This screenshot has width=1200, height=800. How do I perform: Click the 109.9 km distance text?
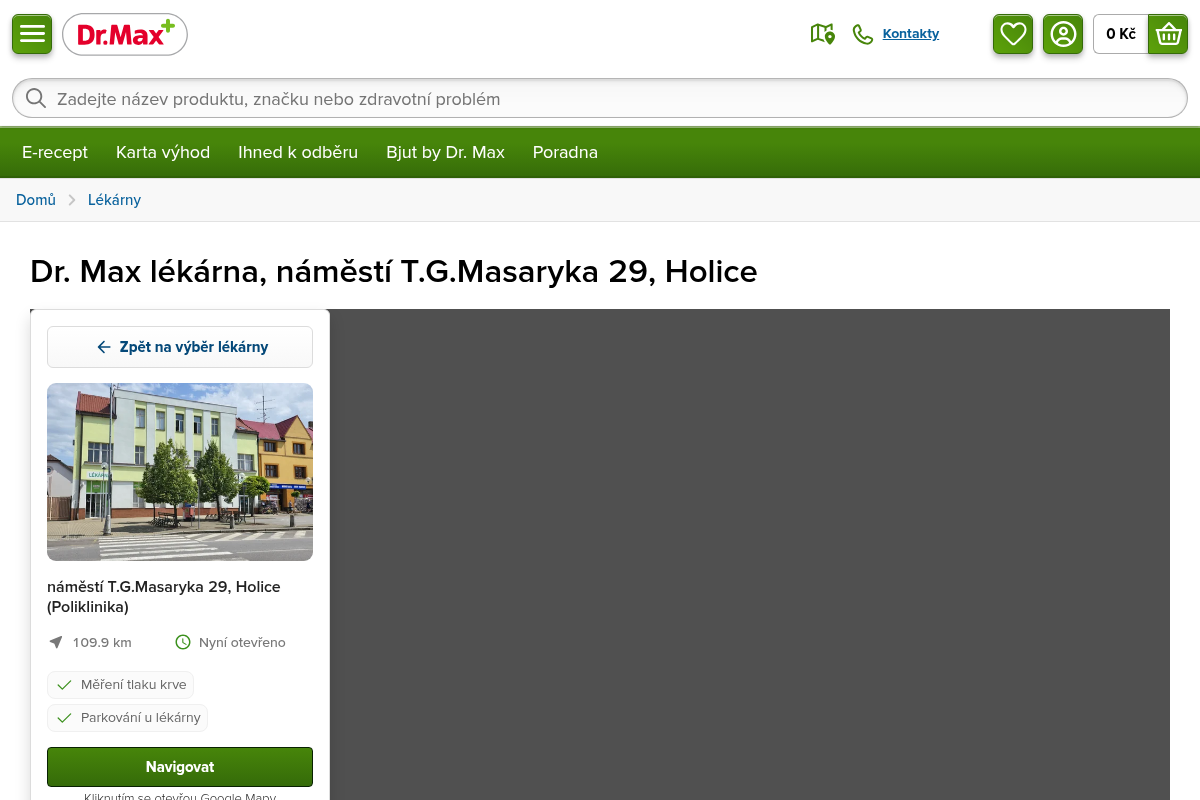[102, 642]
